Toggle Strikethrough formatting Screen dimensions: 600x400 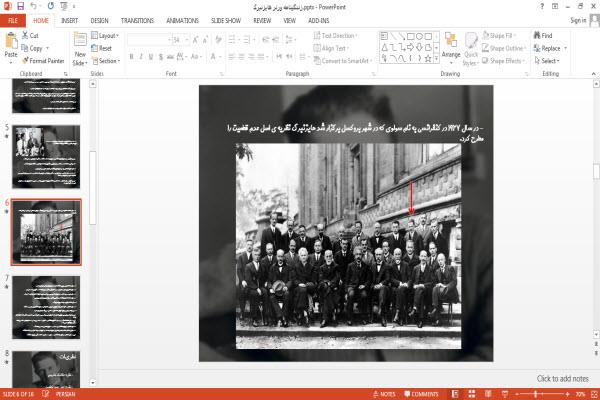(170, 57)
